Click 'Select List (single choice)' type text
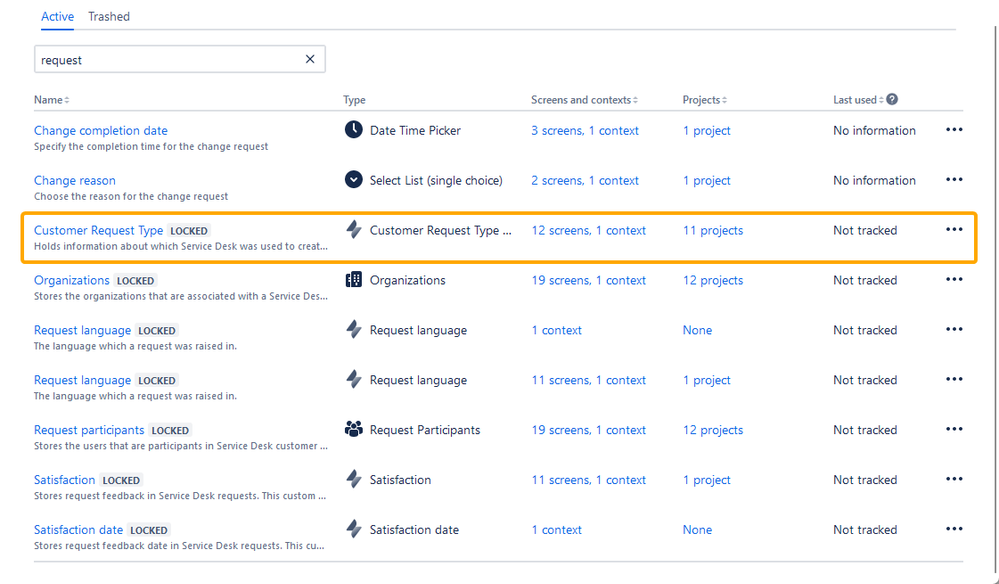Viewport: 999px width, 584px height. click(436, 180)
